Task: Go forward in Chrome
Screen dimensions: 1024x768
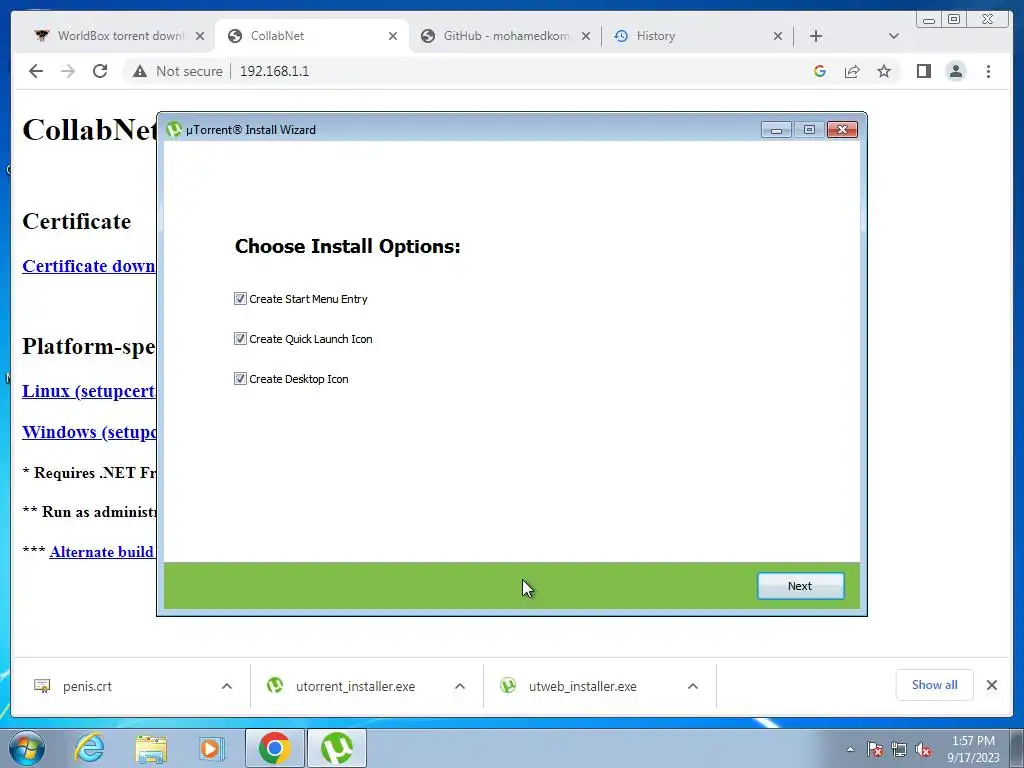Action: (68, 71)
